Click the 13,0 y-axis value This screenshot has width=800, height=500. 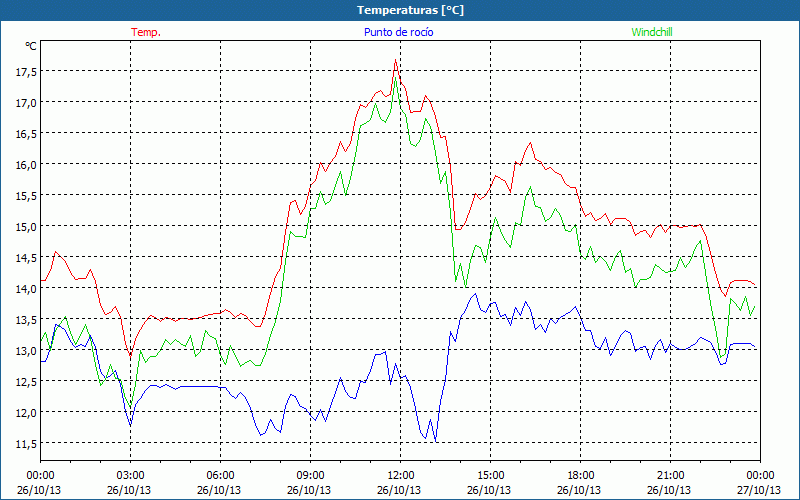tap(26, 351)
